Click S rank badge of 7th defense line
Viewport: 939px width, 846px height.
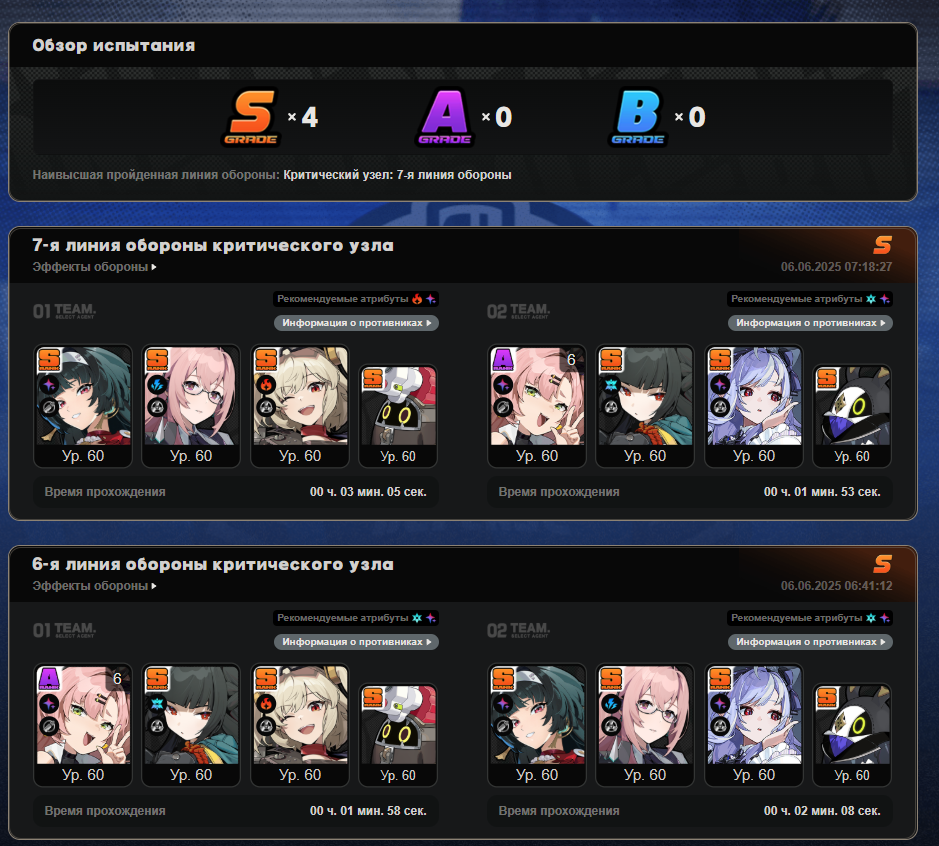[x=882, y=245]
